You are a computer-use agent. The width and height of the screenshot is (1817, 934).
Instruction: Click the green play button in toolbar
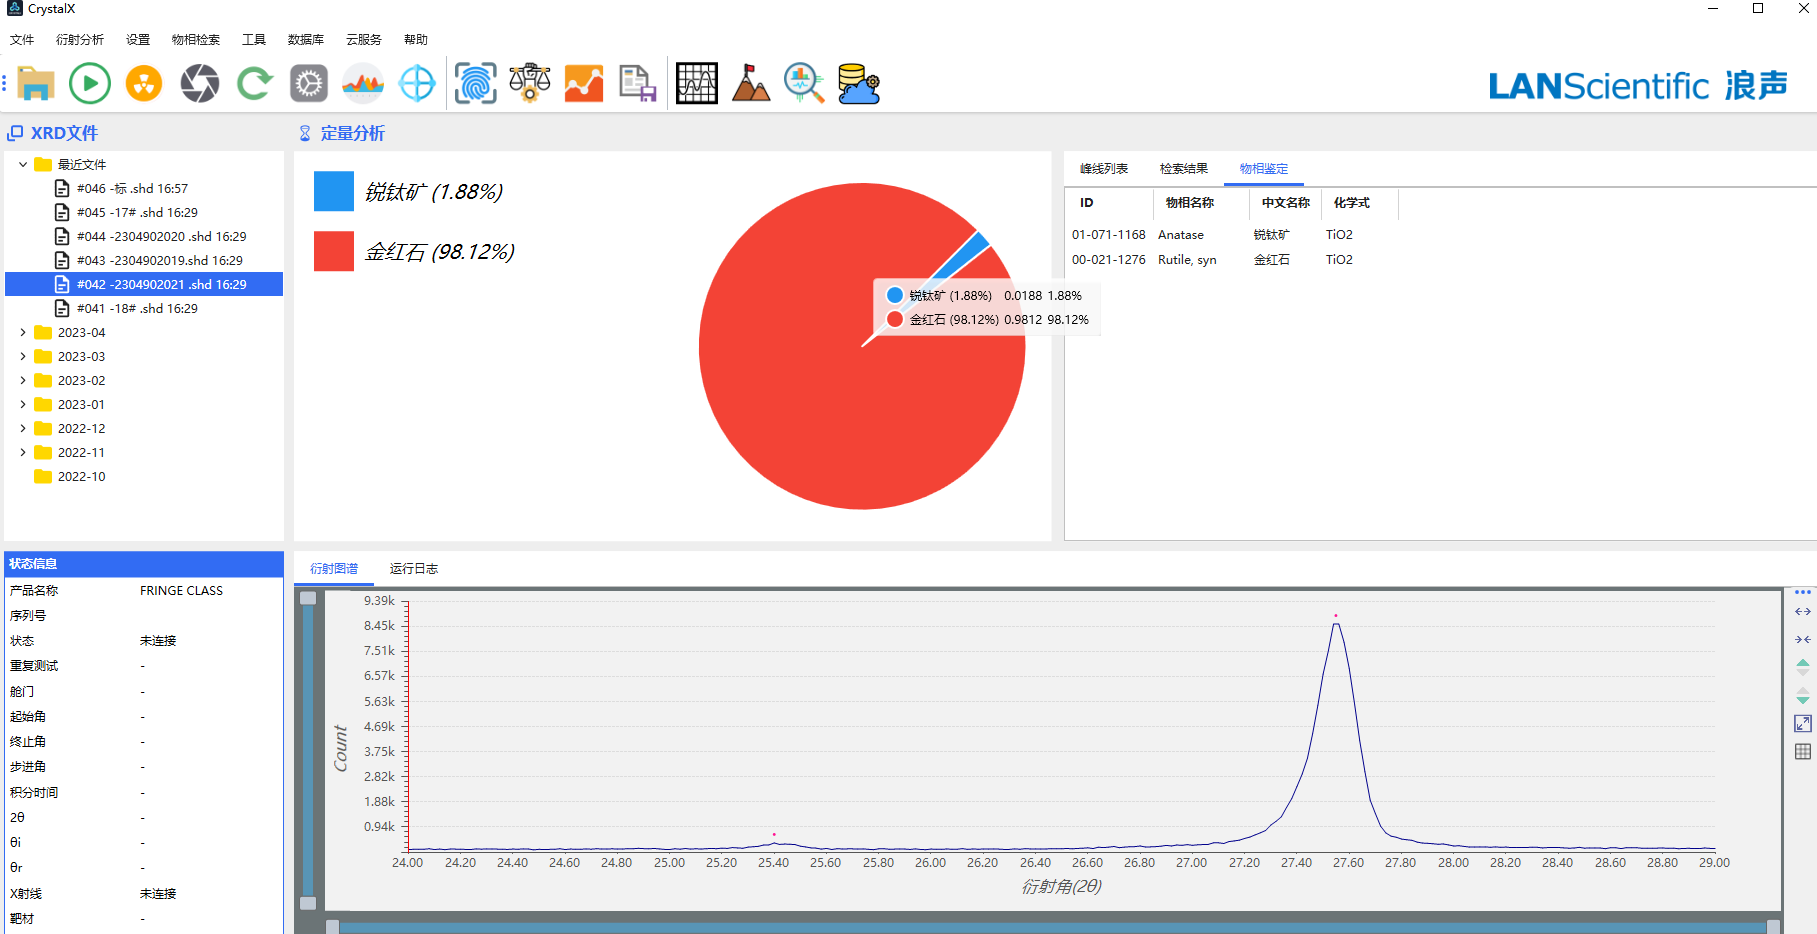tap(90, 84)
